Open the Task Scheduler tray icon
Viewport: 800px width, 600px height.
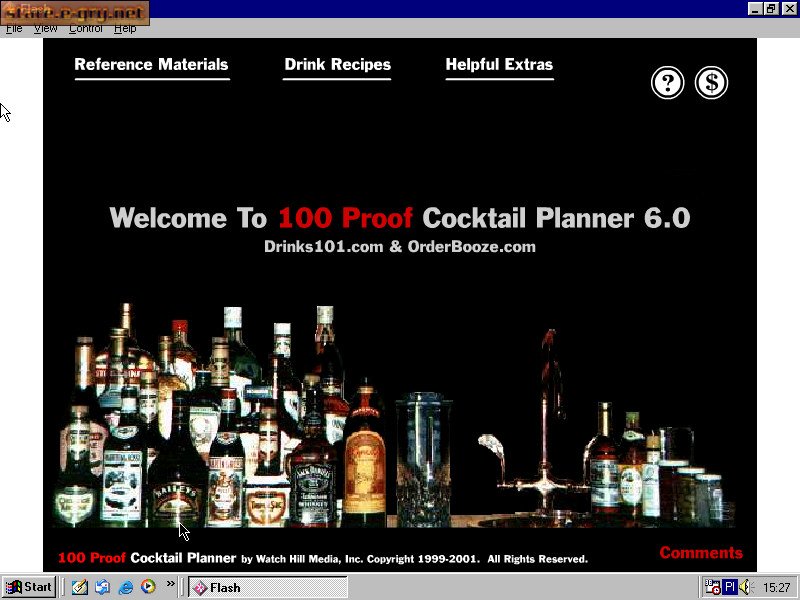point(712,587)
